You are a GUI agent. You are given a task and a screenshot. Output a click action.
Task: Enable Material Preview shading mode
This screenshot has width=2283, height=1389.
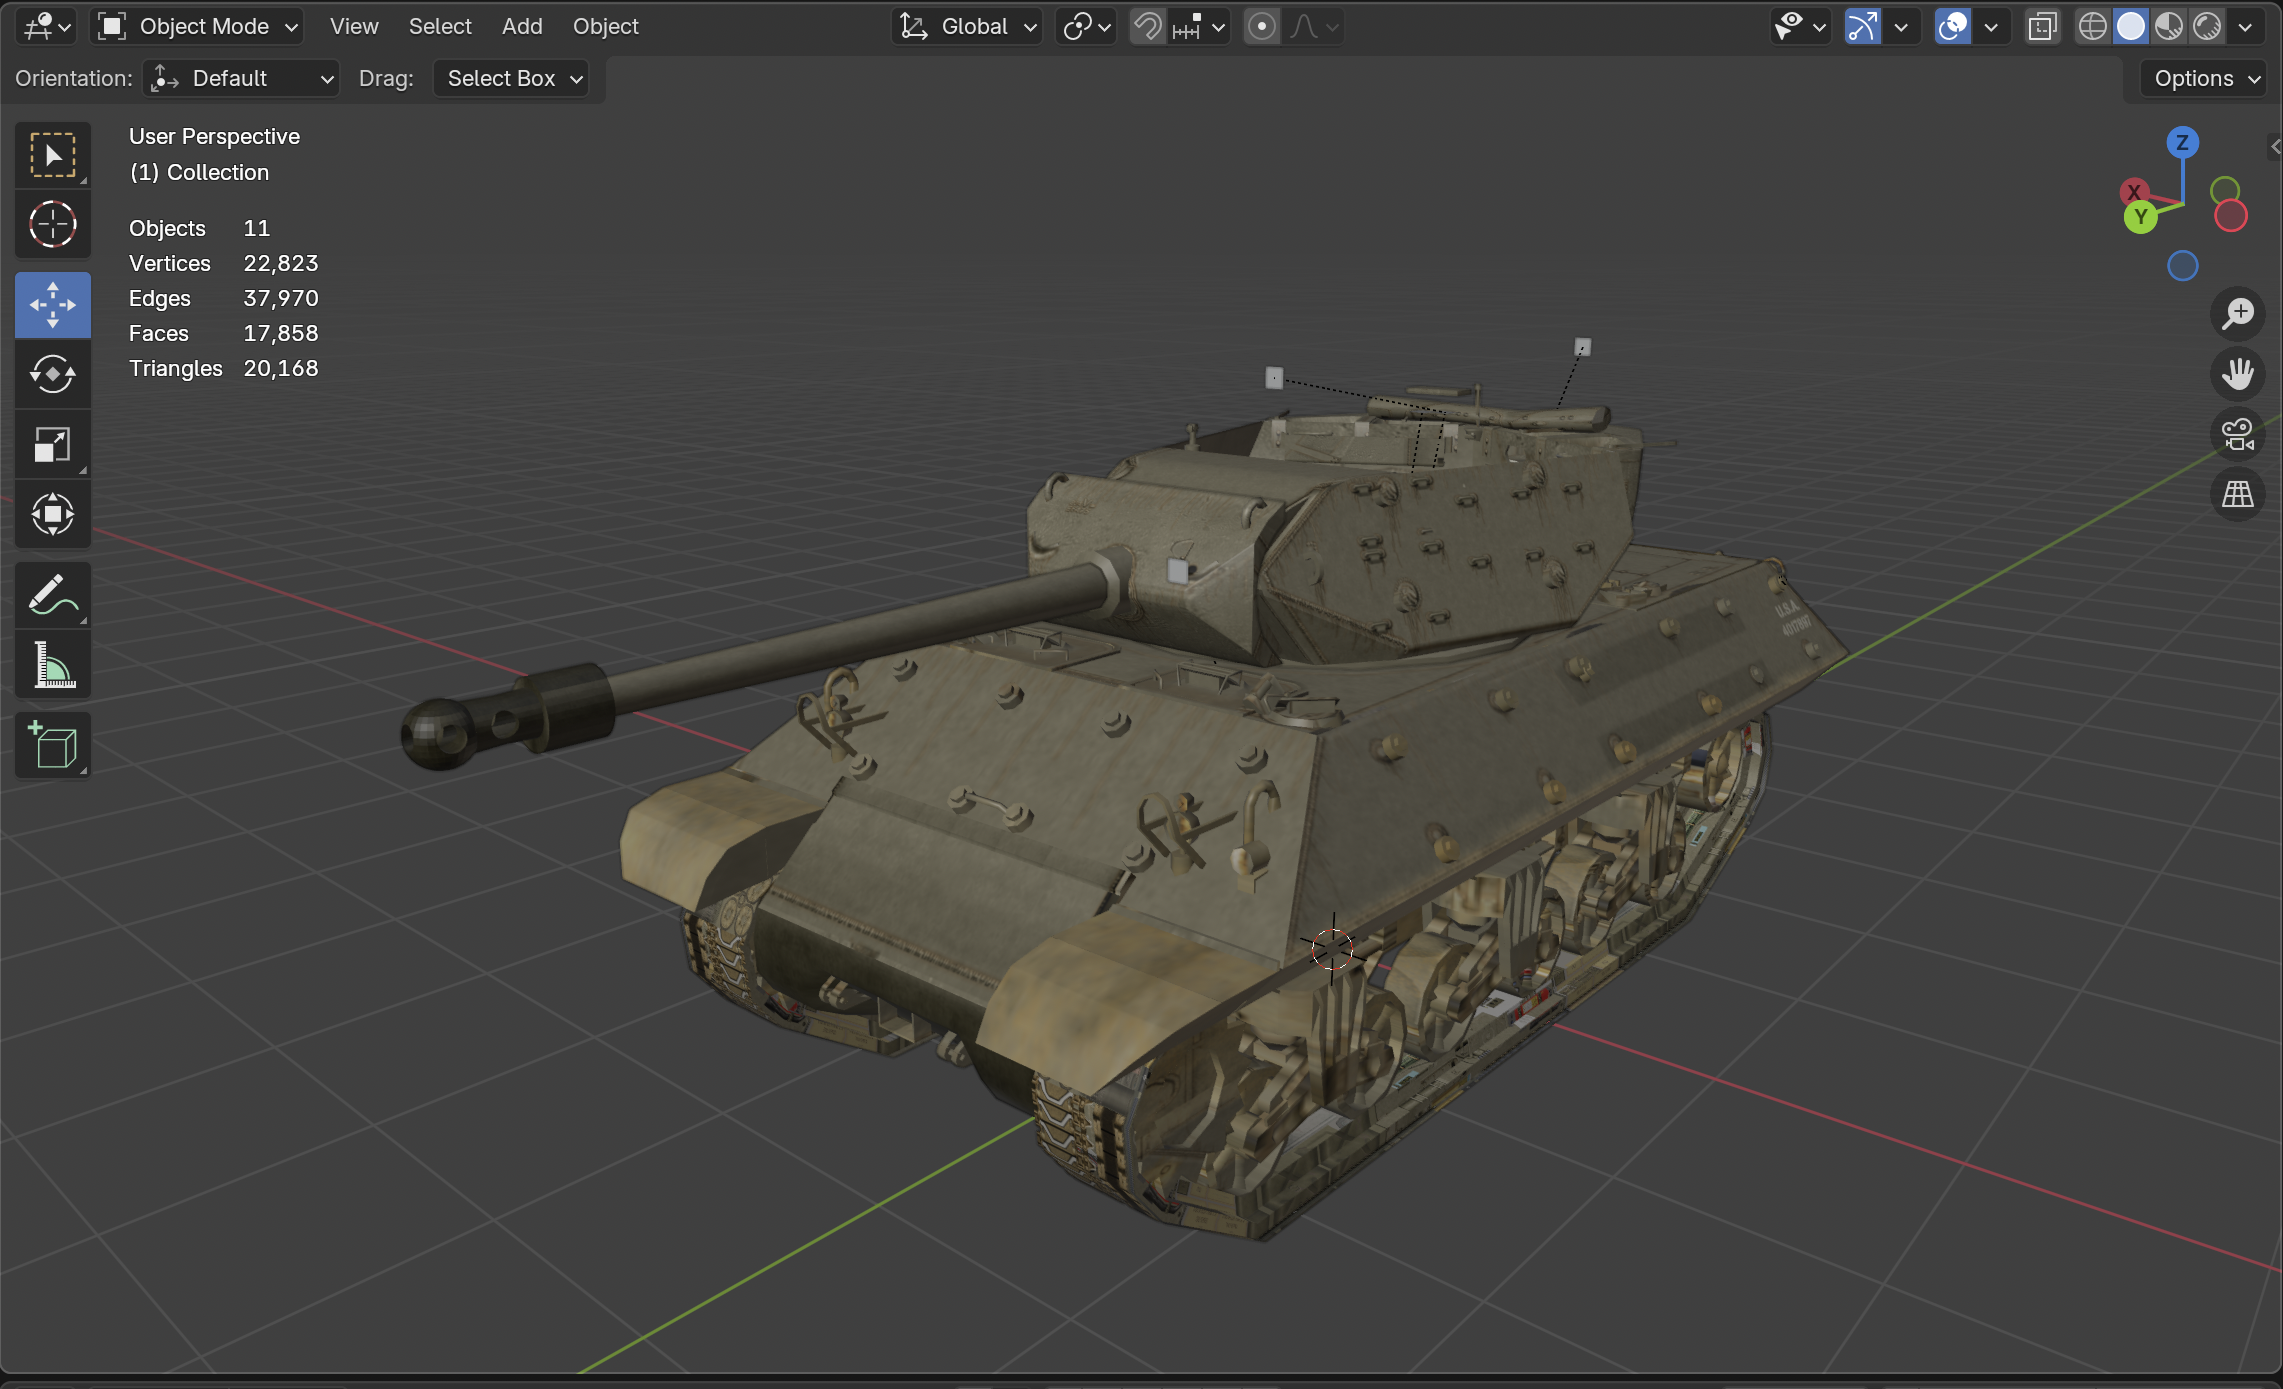(2168, 26)
